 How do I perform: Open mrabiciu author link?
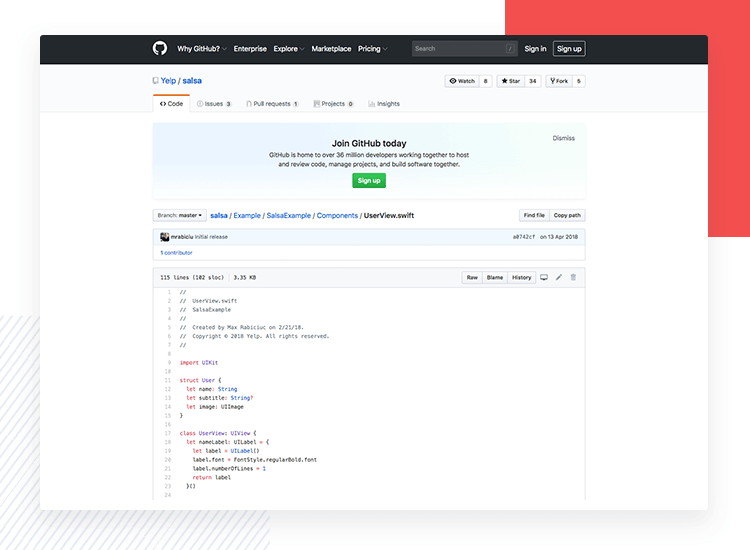point(182,237)
